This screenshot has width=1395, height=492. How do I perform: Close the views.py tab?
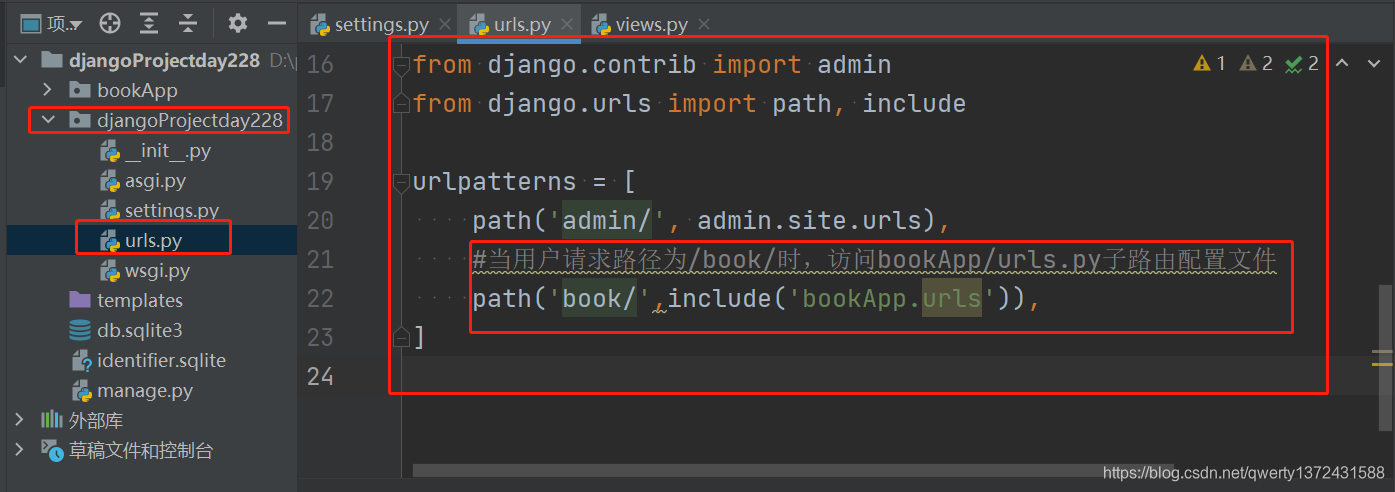tap(703, 24)
